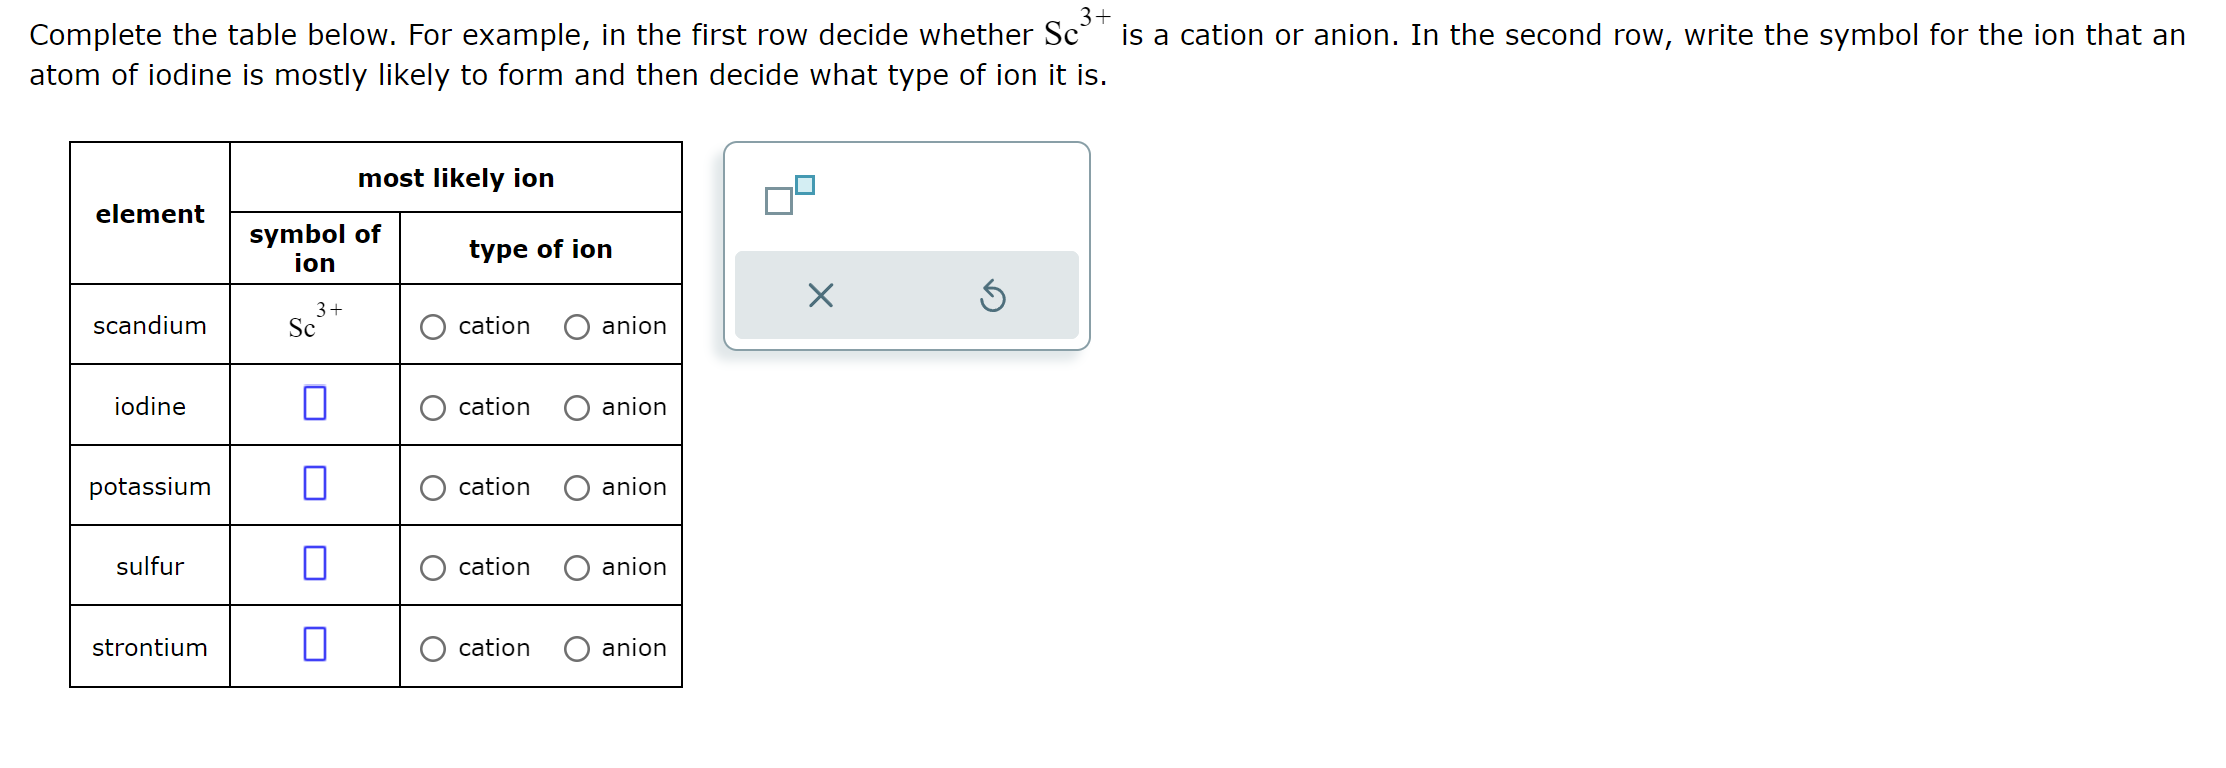Screen dimensions: 2226x768
Task: Click the sulfur ion symbol input box
Action: pyautogui.click(x=314, y=564)
